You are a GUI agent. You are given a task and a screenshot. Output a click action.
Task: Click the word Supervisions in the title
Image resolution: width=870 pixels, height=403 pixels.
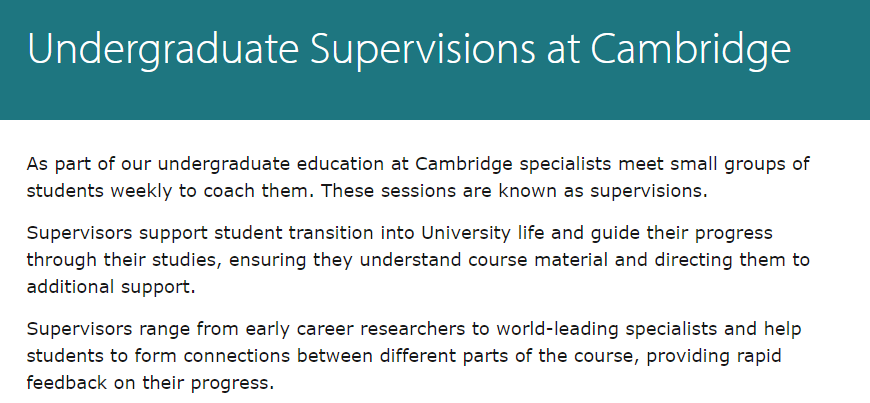(423, 50)
